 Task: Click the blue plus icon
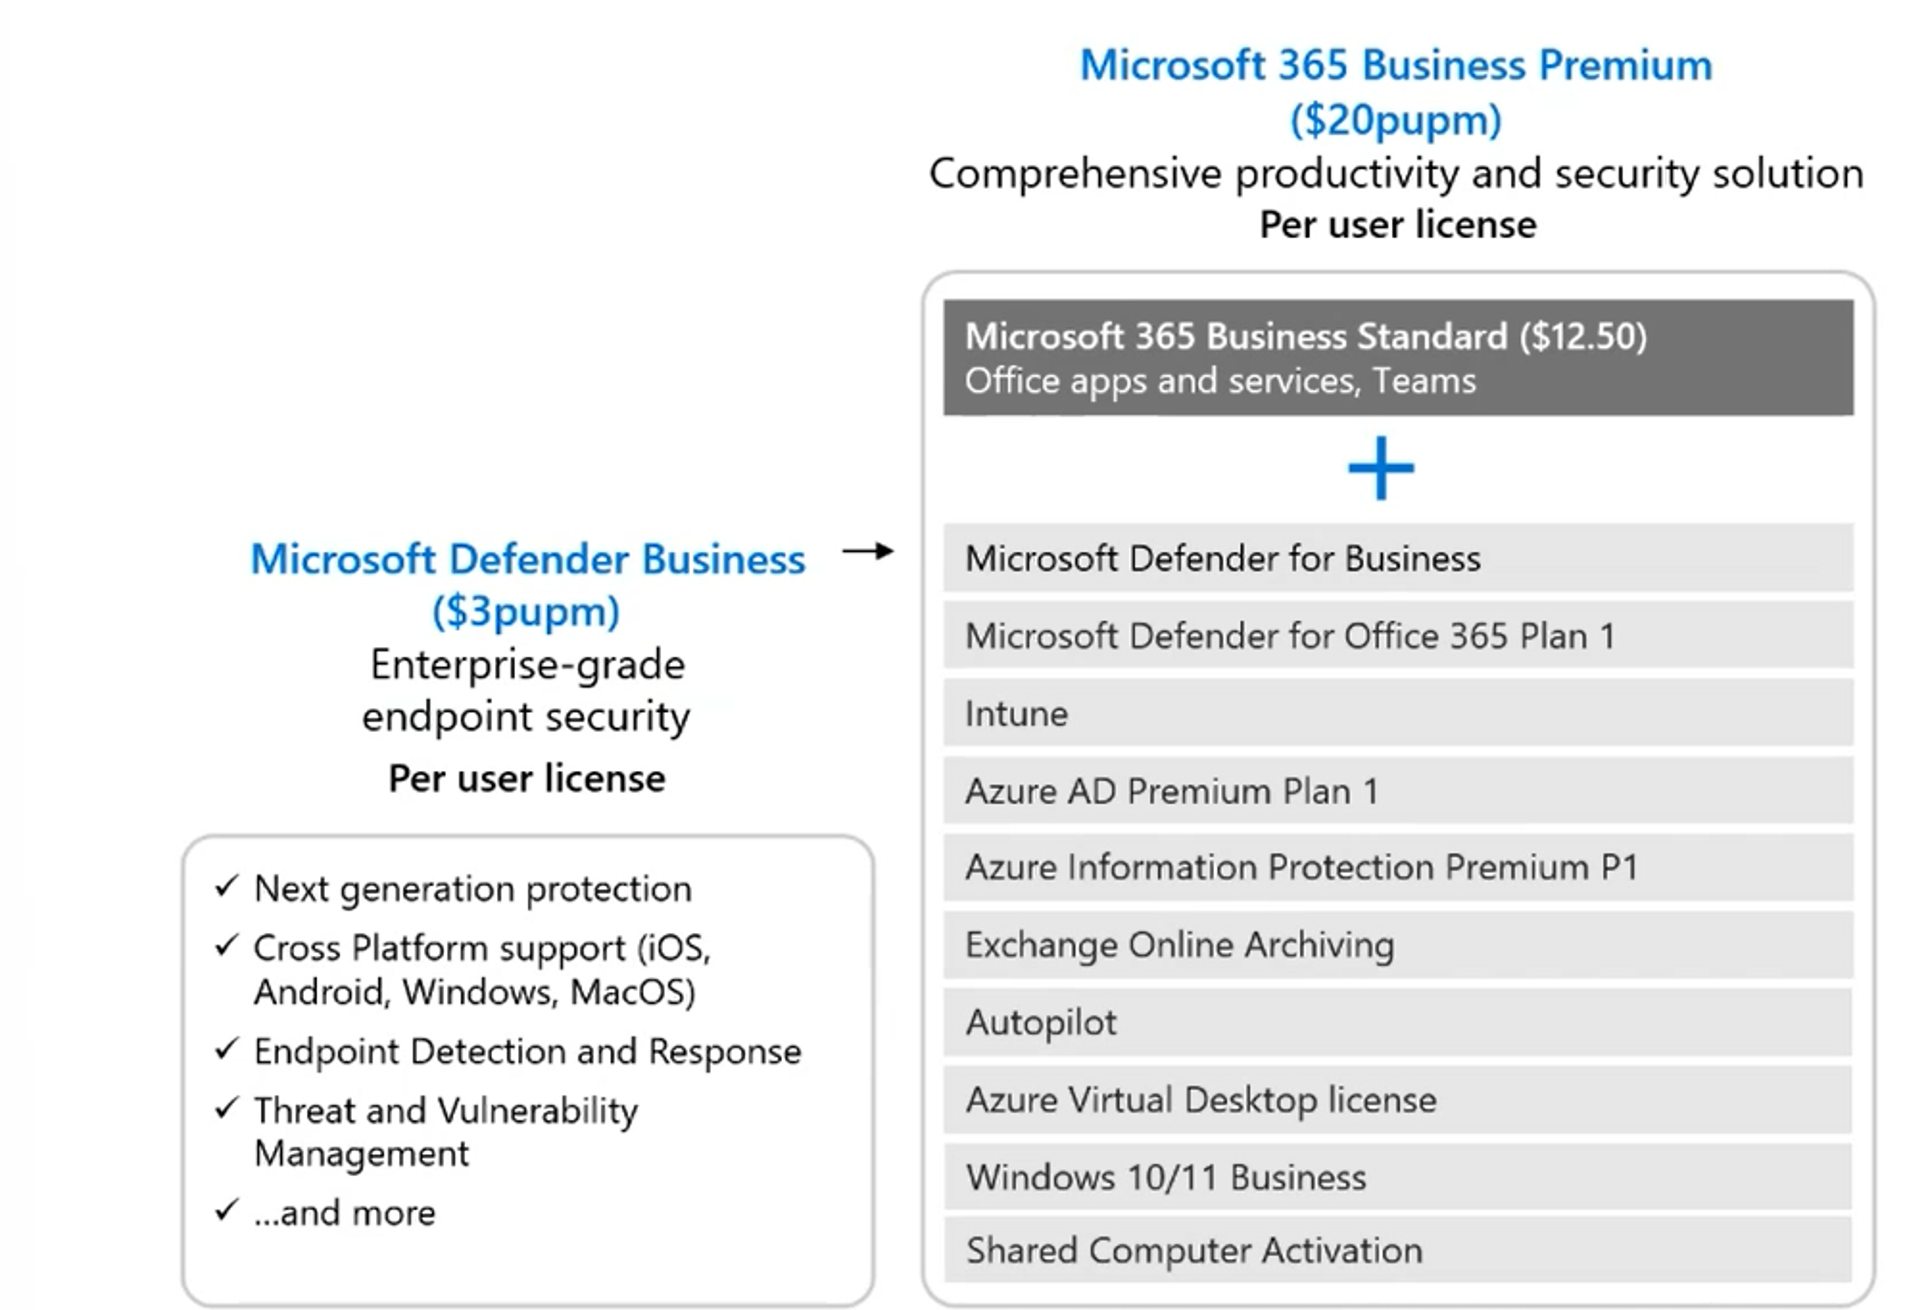tap(1380, 468)
